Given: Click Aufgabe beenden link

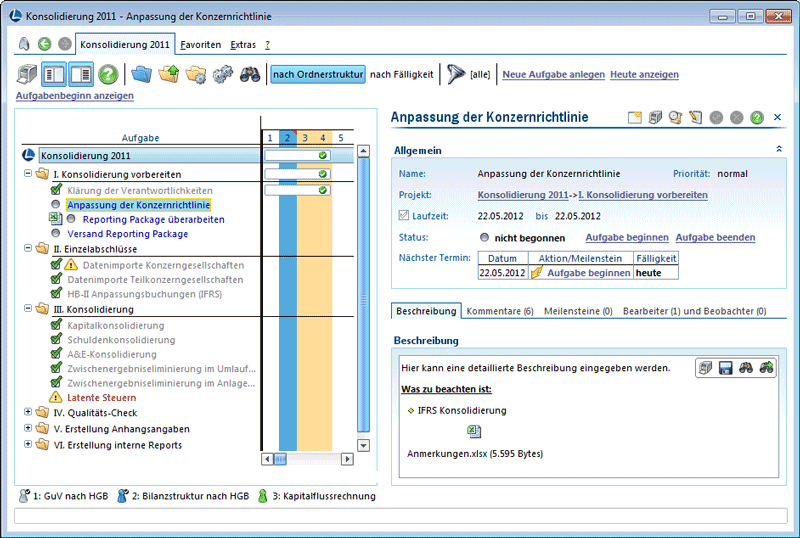Looking at the screenshot, I should 715,237.
